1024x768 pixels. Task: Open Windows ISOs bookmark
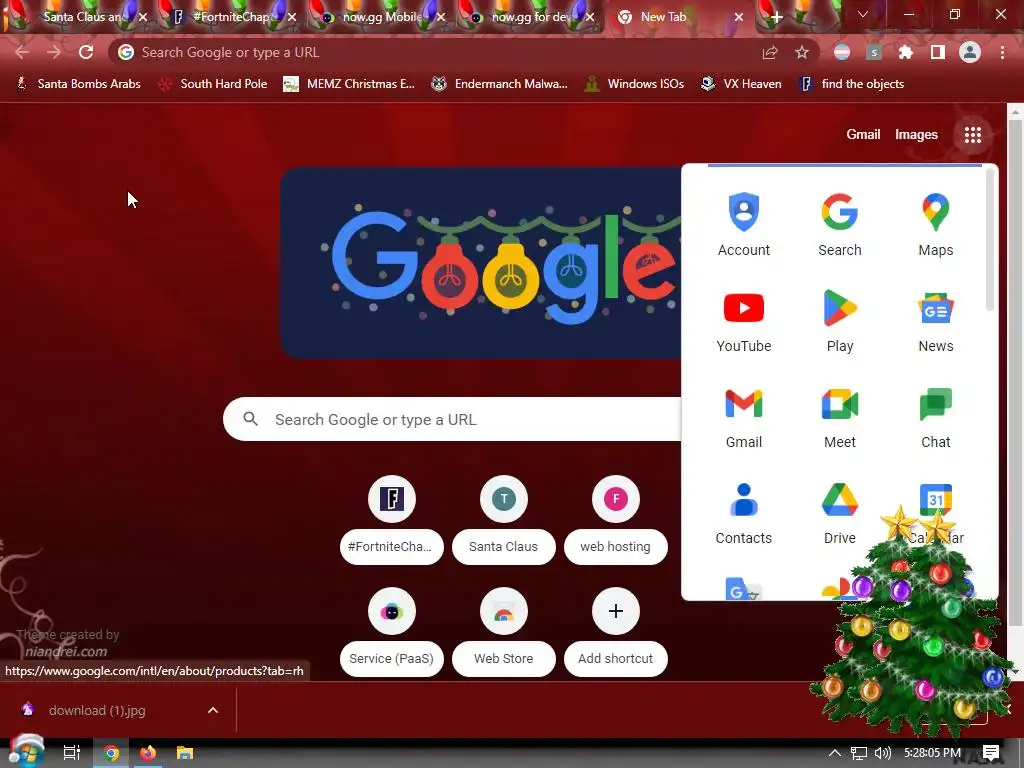634,84
